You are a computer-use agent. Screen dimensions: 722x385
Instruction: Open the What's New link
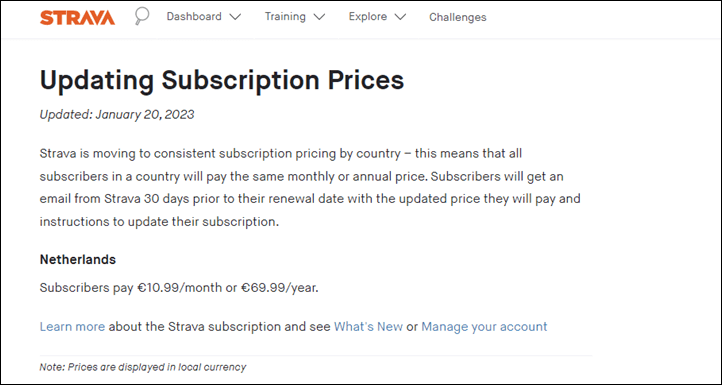click(x=368, y=327)
